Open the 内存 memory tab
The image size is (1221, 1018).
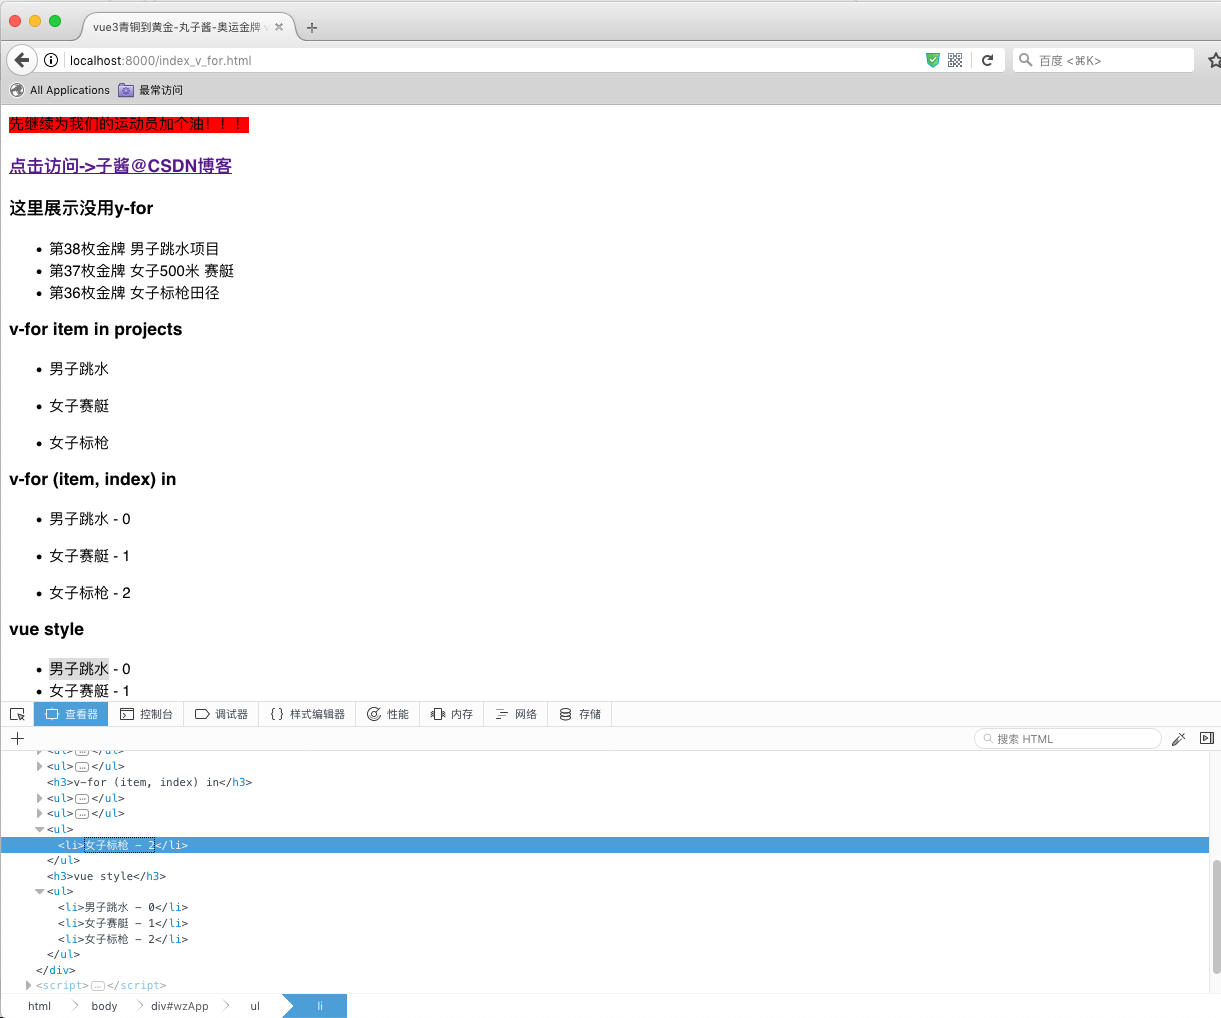[x=452, y=714]
